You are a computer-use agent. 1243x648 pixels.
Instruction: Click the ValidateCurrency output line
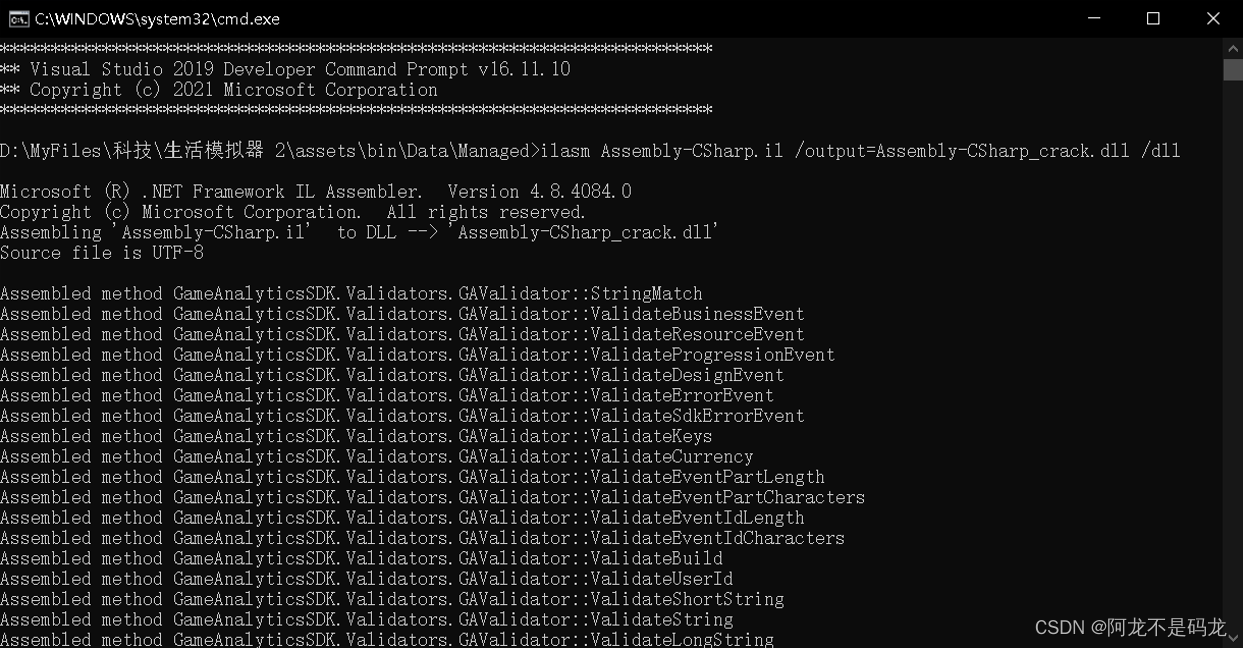pos(377,457)
